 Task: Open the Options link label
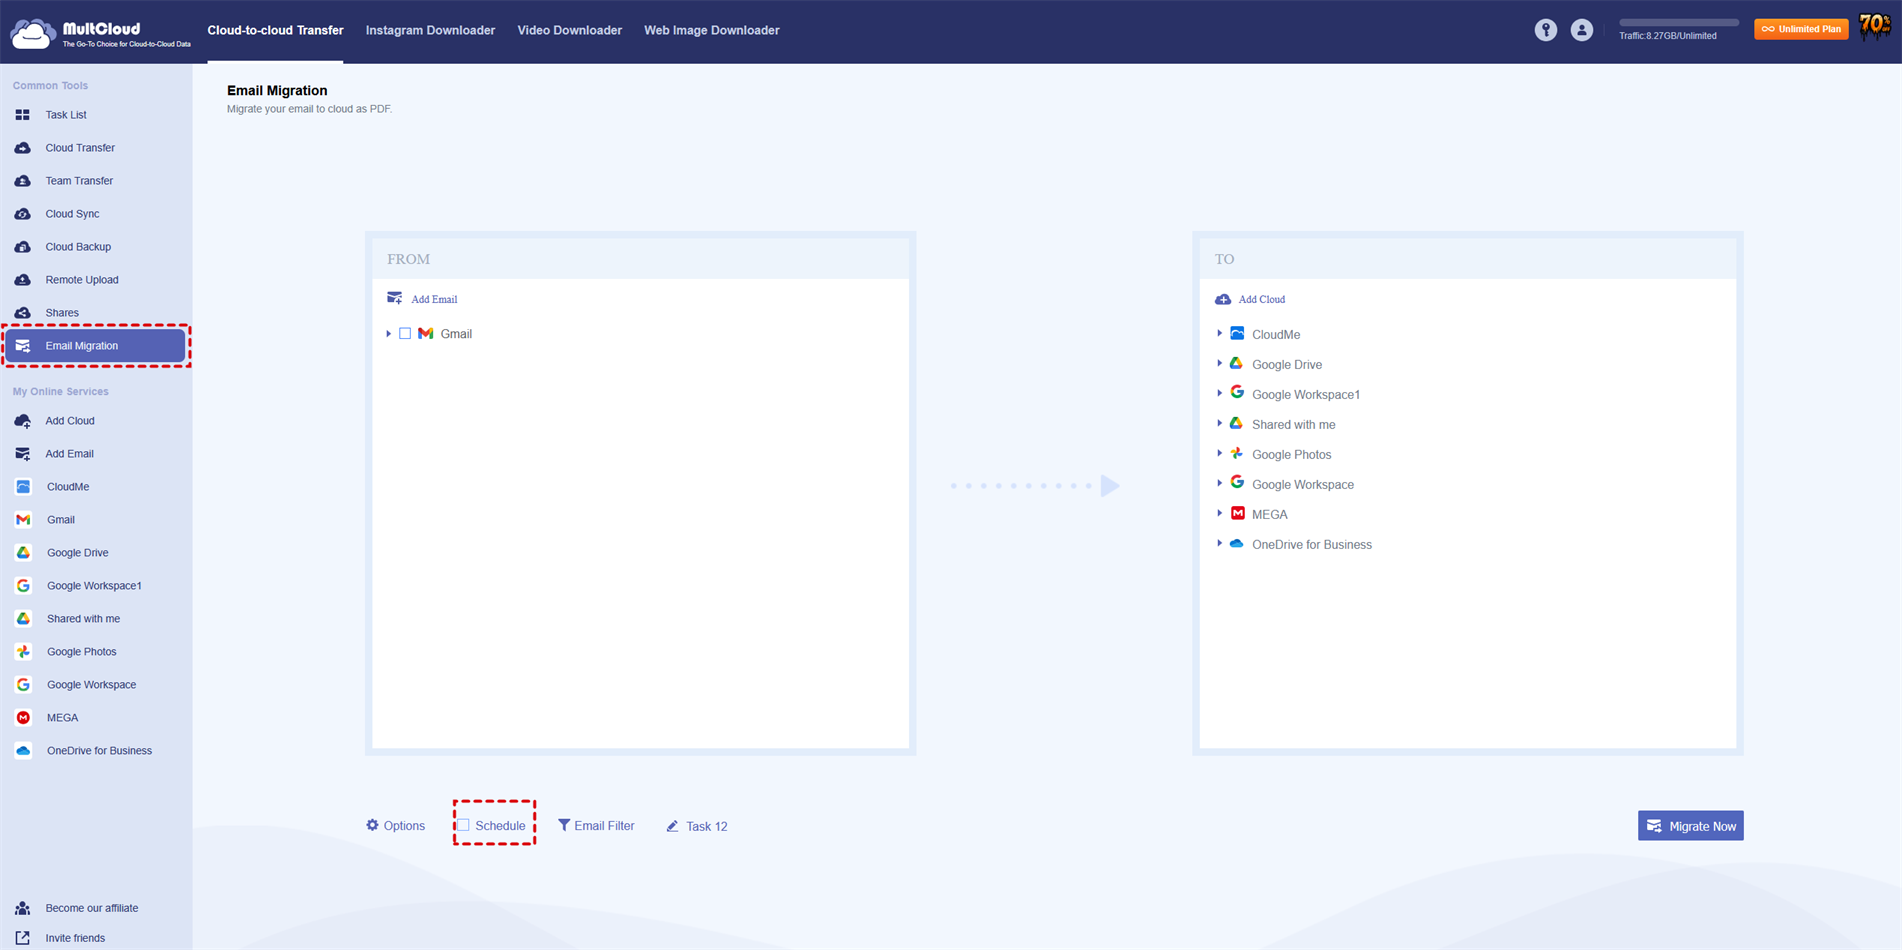point(404,826)
